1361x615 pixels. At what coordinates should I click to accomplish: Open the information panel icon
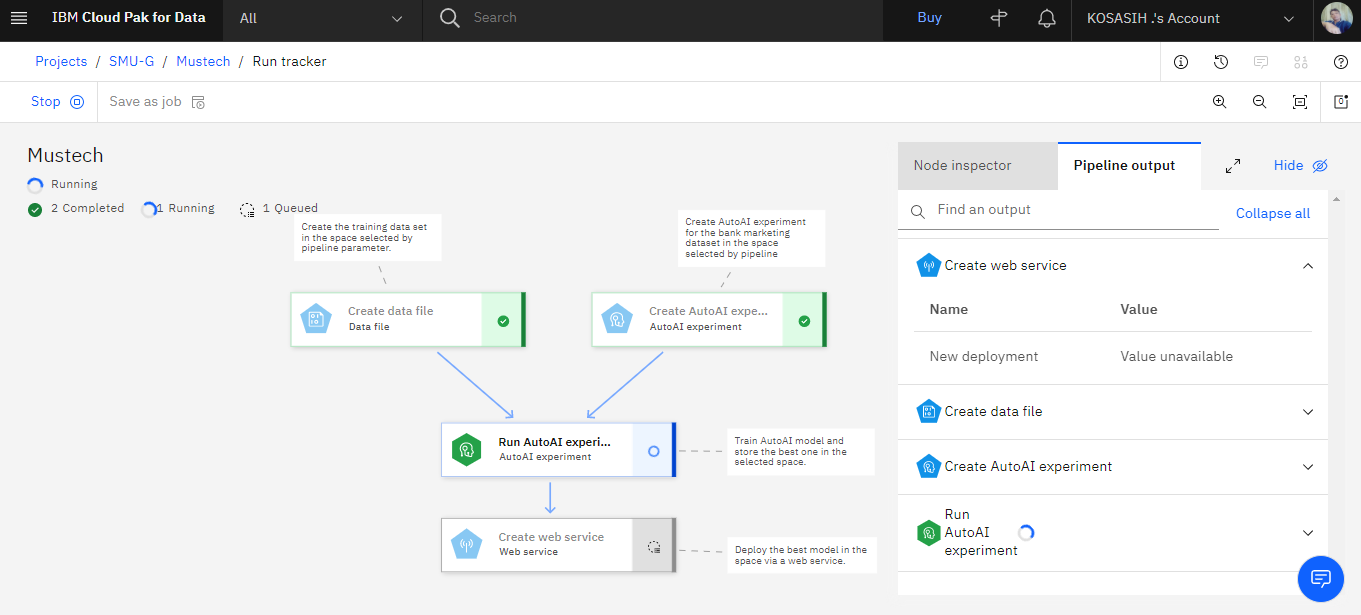(x=1181, y=62)
